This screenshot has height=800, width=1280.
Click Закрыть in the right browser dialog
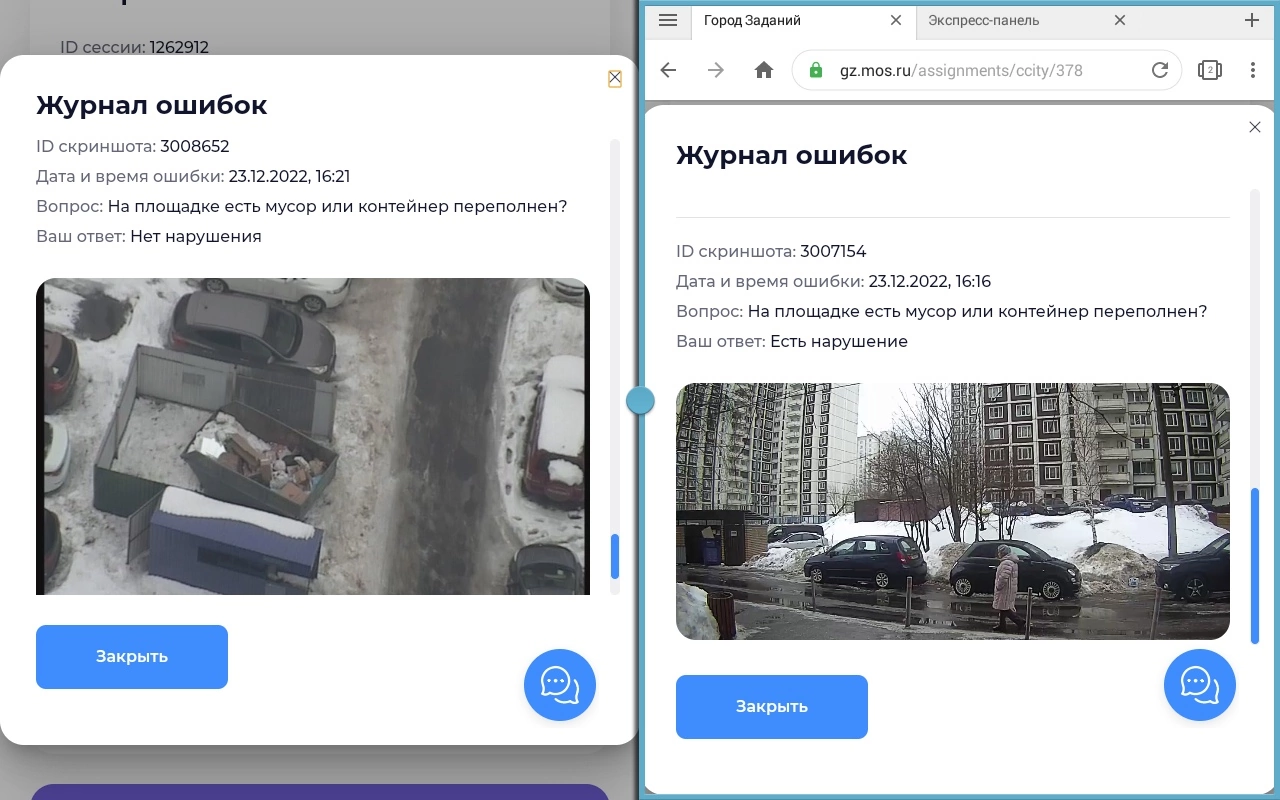pyautogui.click(x=772, y=707)
